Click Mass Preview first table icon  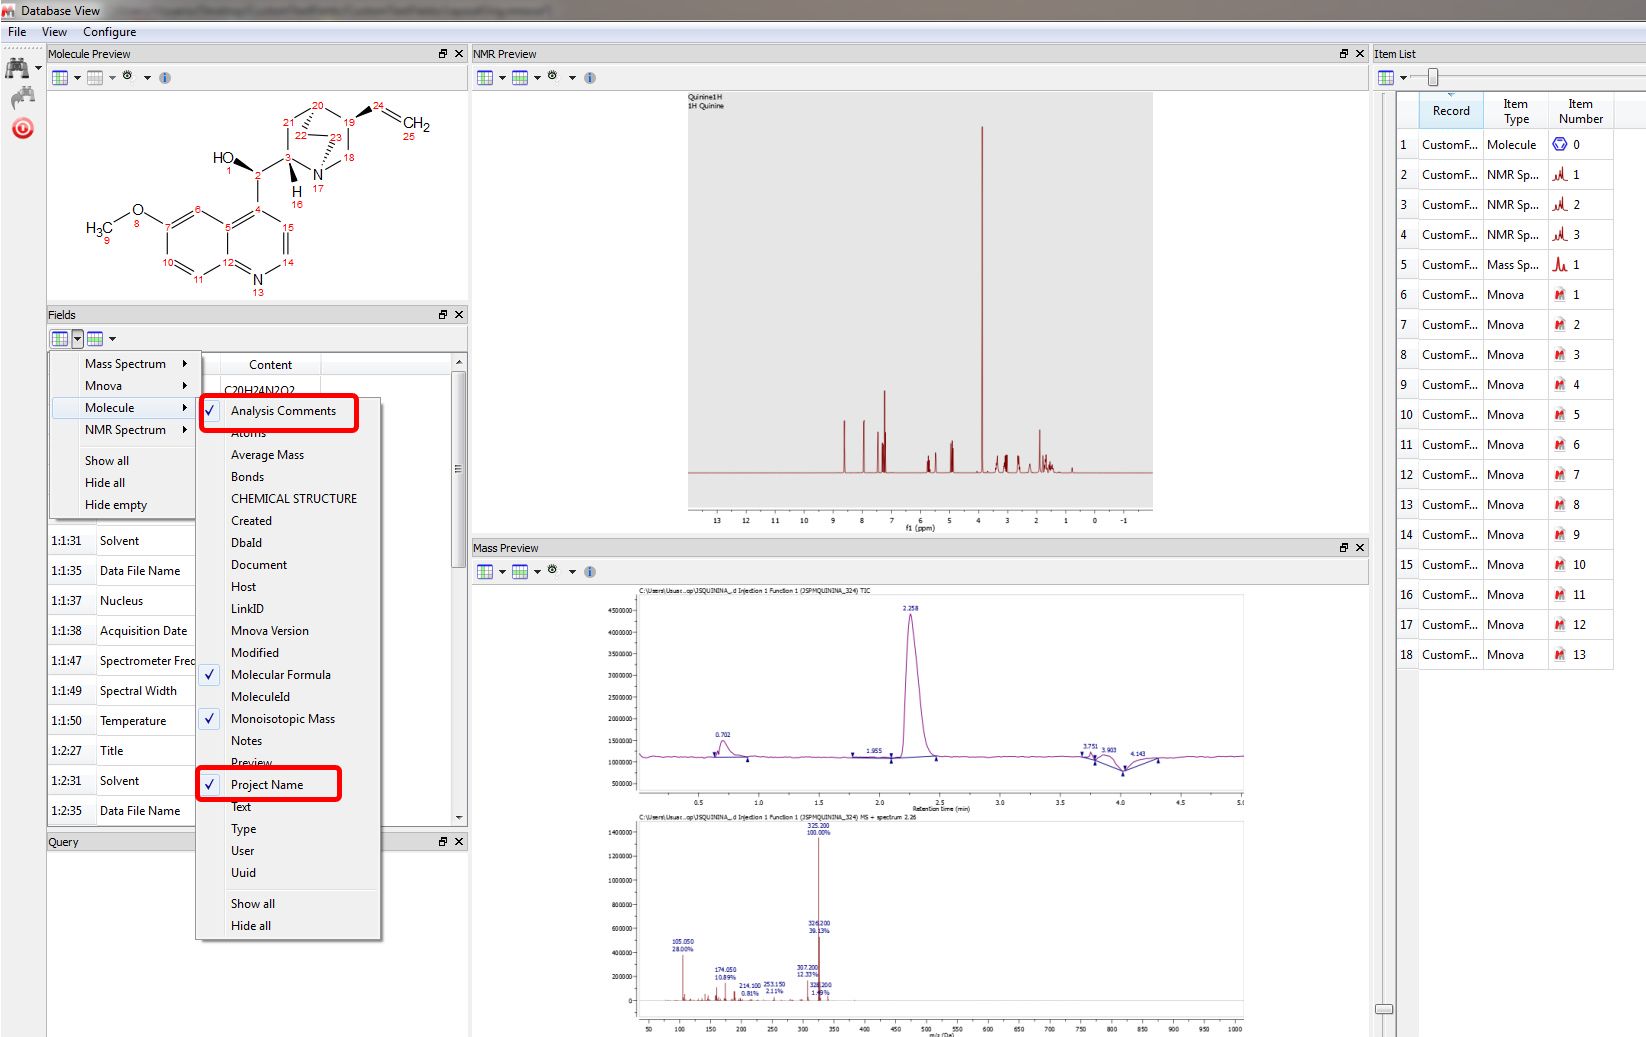point(485,571)
